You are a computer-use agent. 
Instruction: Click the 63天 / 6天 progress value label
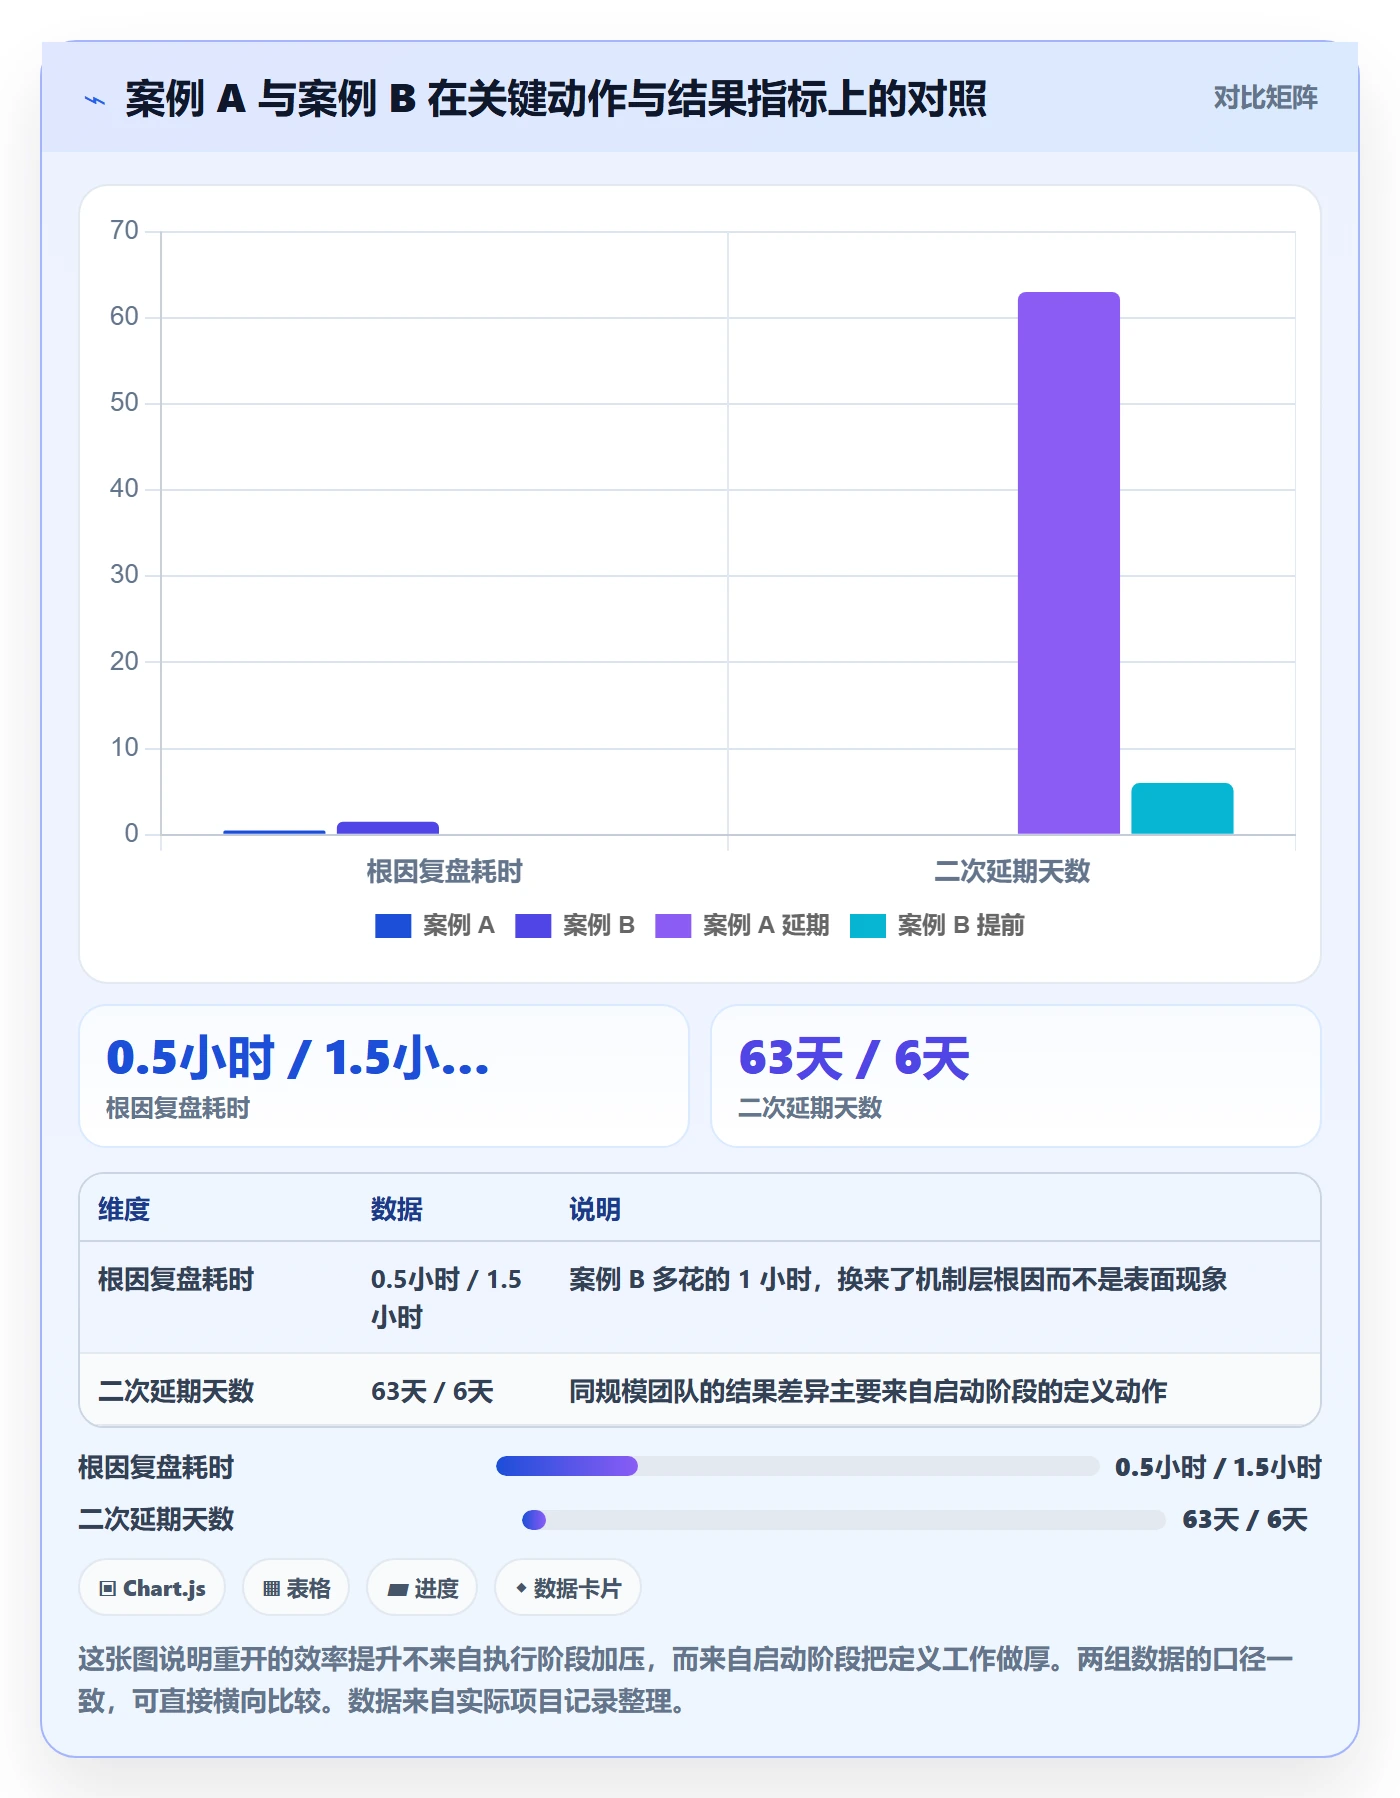[1245, 1520]
